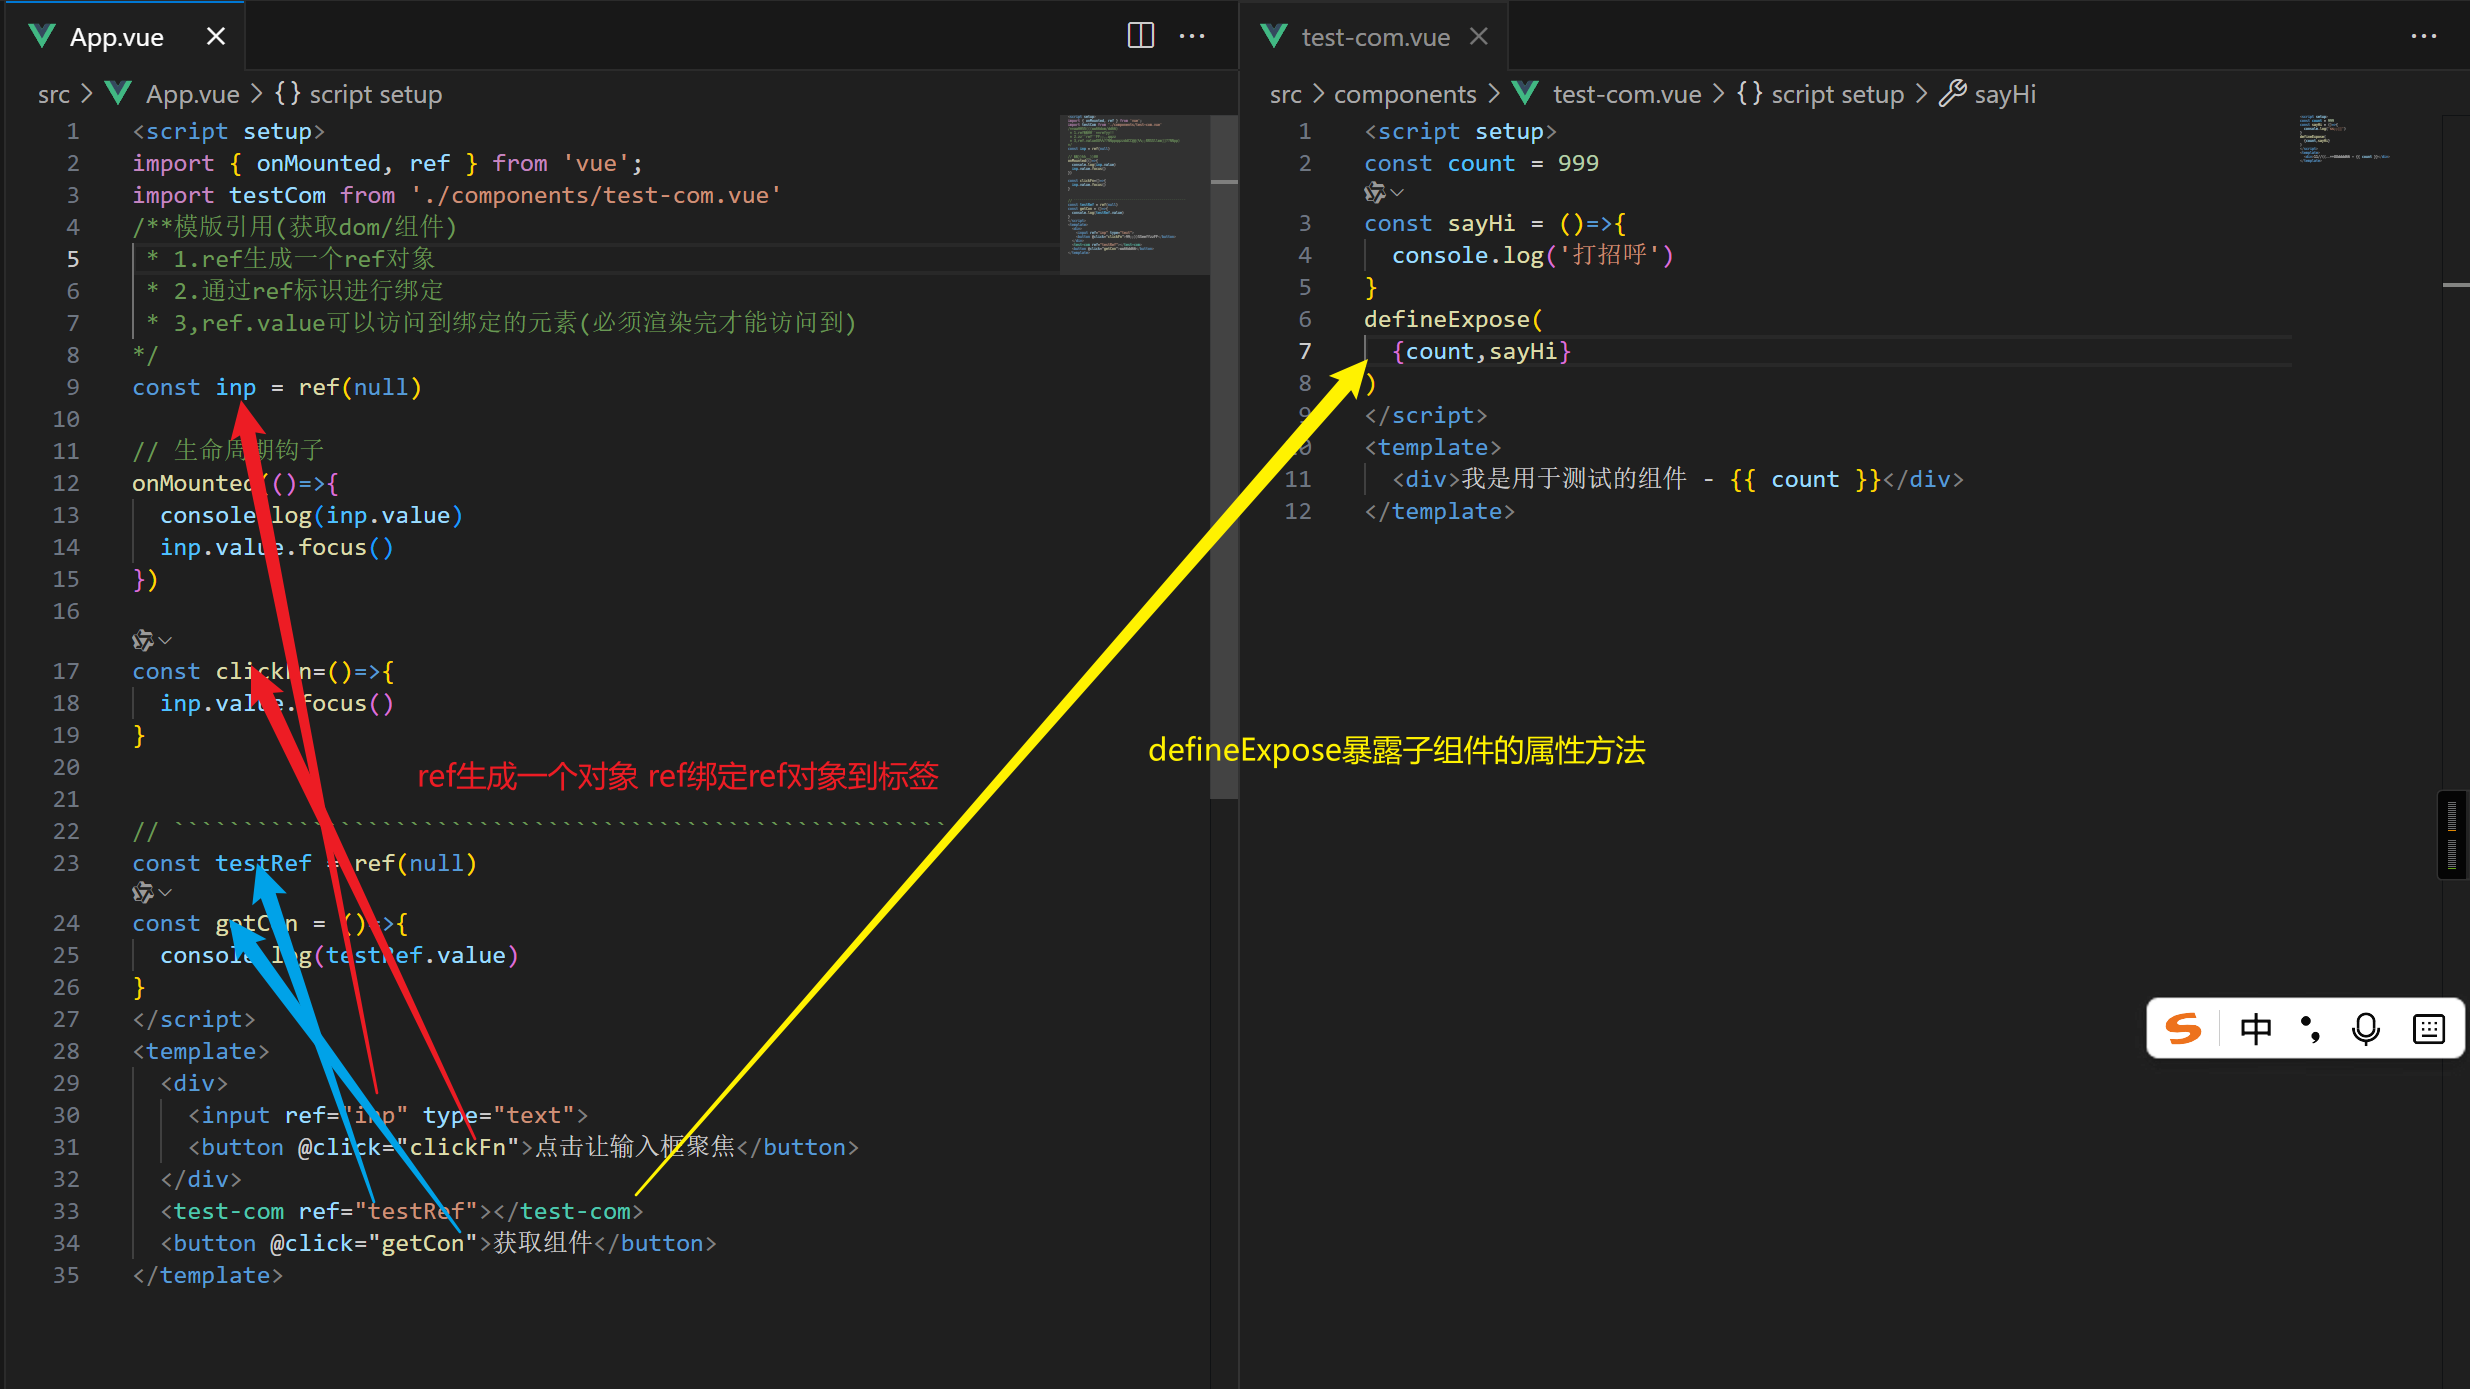
Task: Open components folder breadcrumb dropdown
Action: tap(1404, 94)
